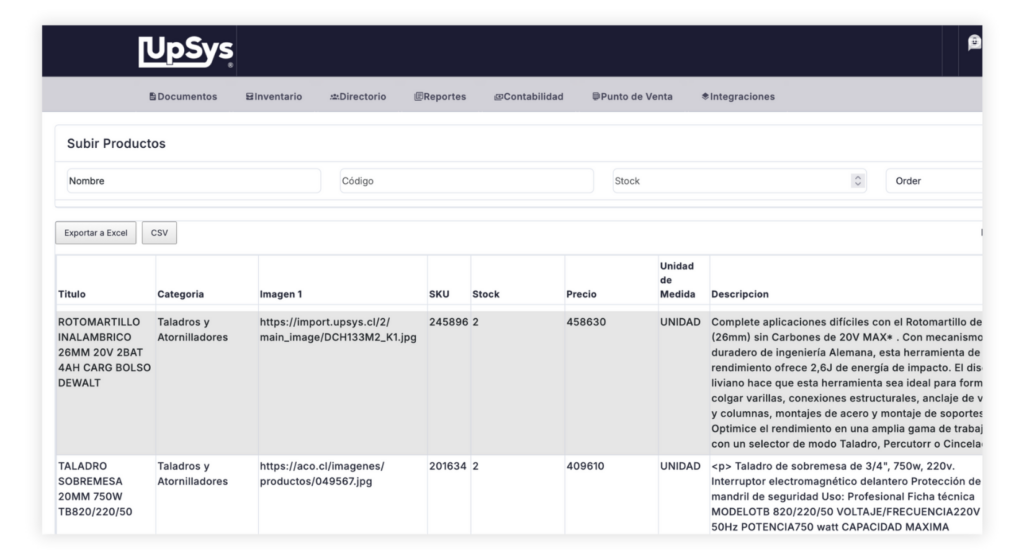Open the Order dropdown
The image size is (1024, 559).
(933, 181)
